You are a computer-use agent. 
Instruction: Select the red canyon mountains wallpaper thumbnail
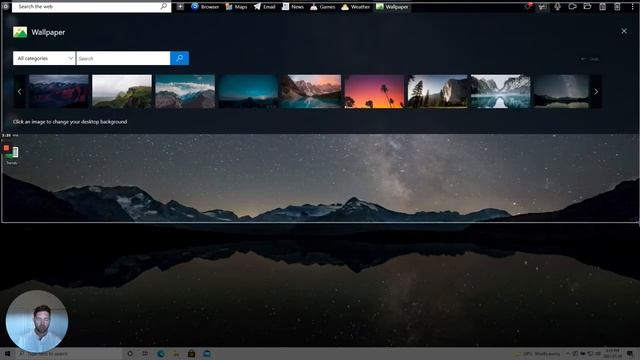(59, 91)
